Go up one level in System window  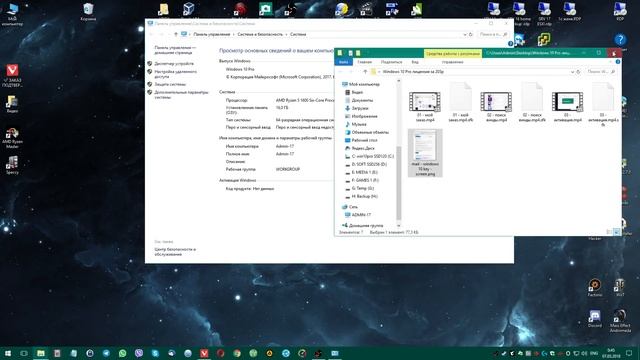[176, 34]
